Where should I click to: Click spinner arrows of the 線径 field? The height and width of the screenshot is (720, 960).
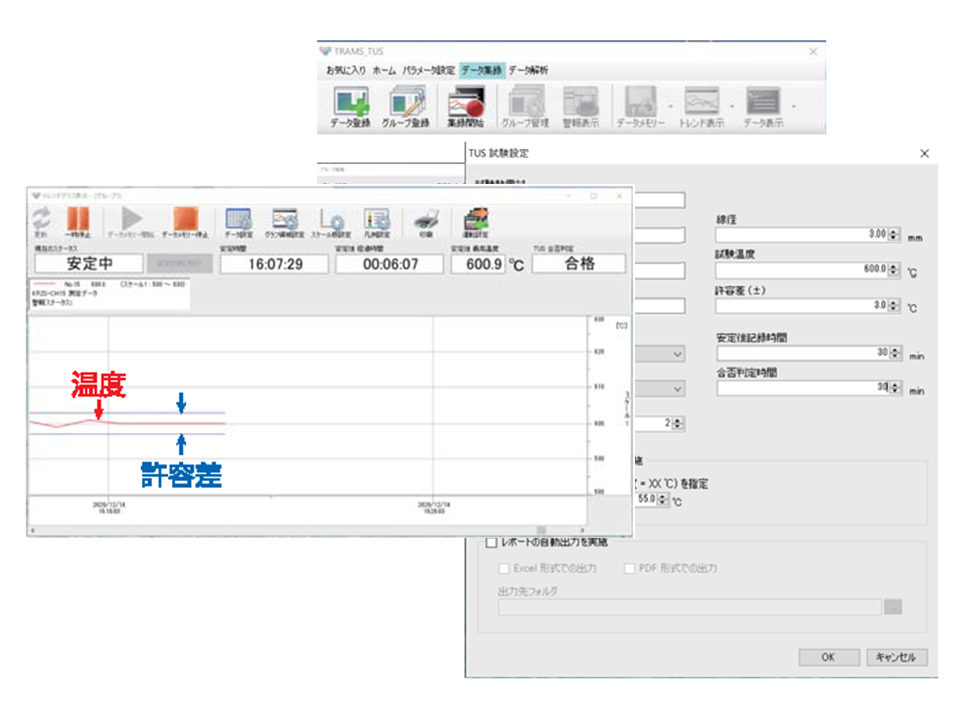(x=894, y=234)
